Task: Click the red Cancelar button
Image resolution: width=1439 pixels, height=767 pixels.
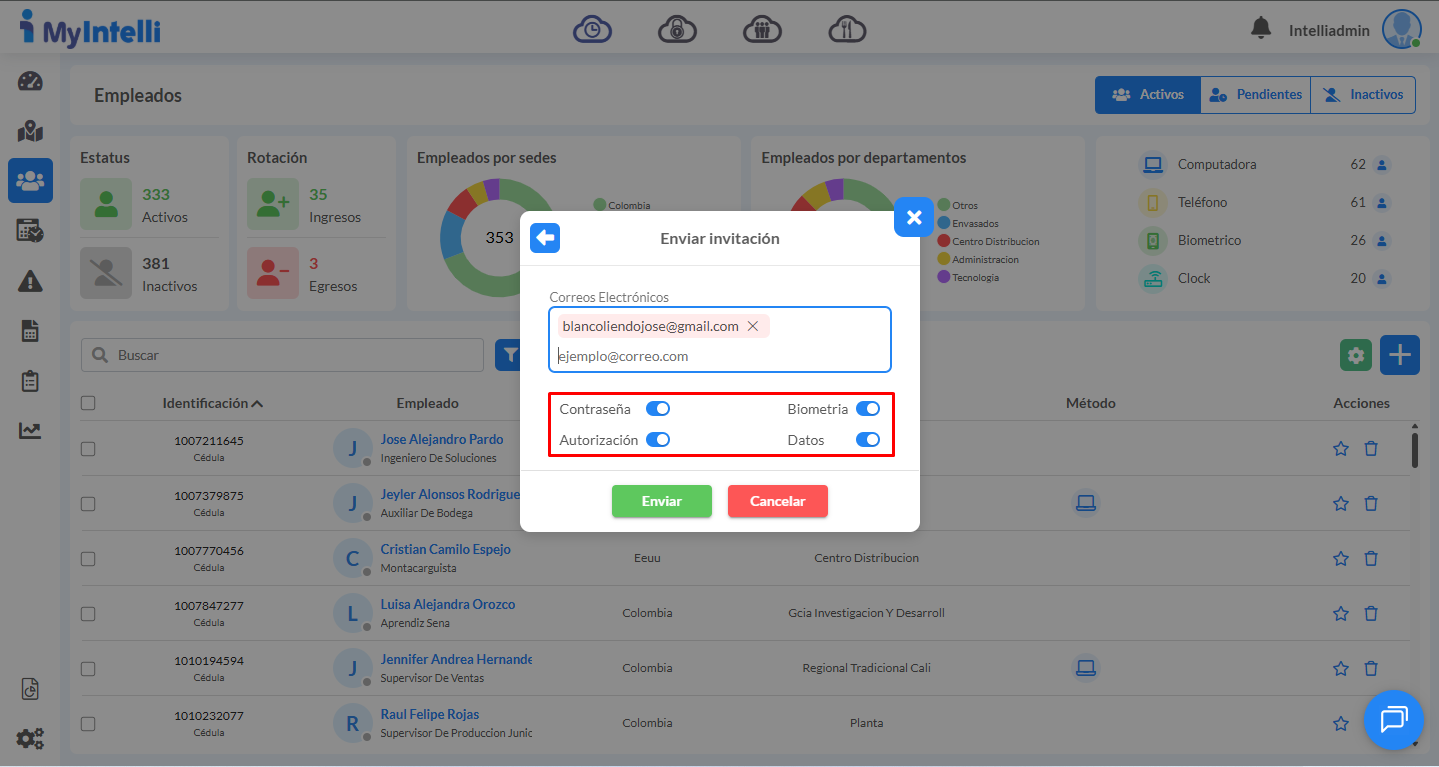Action: 777,501
